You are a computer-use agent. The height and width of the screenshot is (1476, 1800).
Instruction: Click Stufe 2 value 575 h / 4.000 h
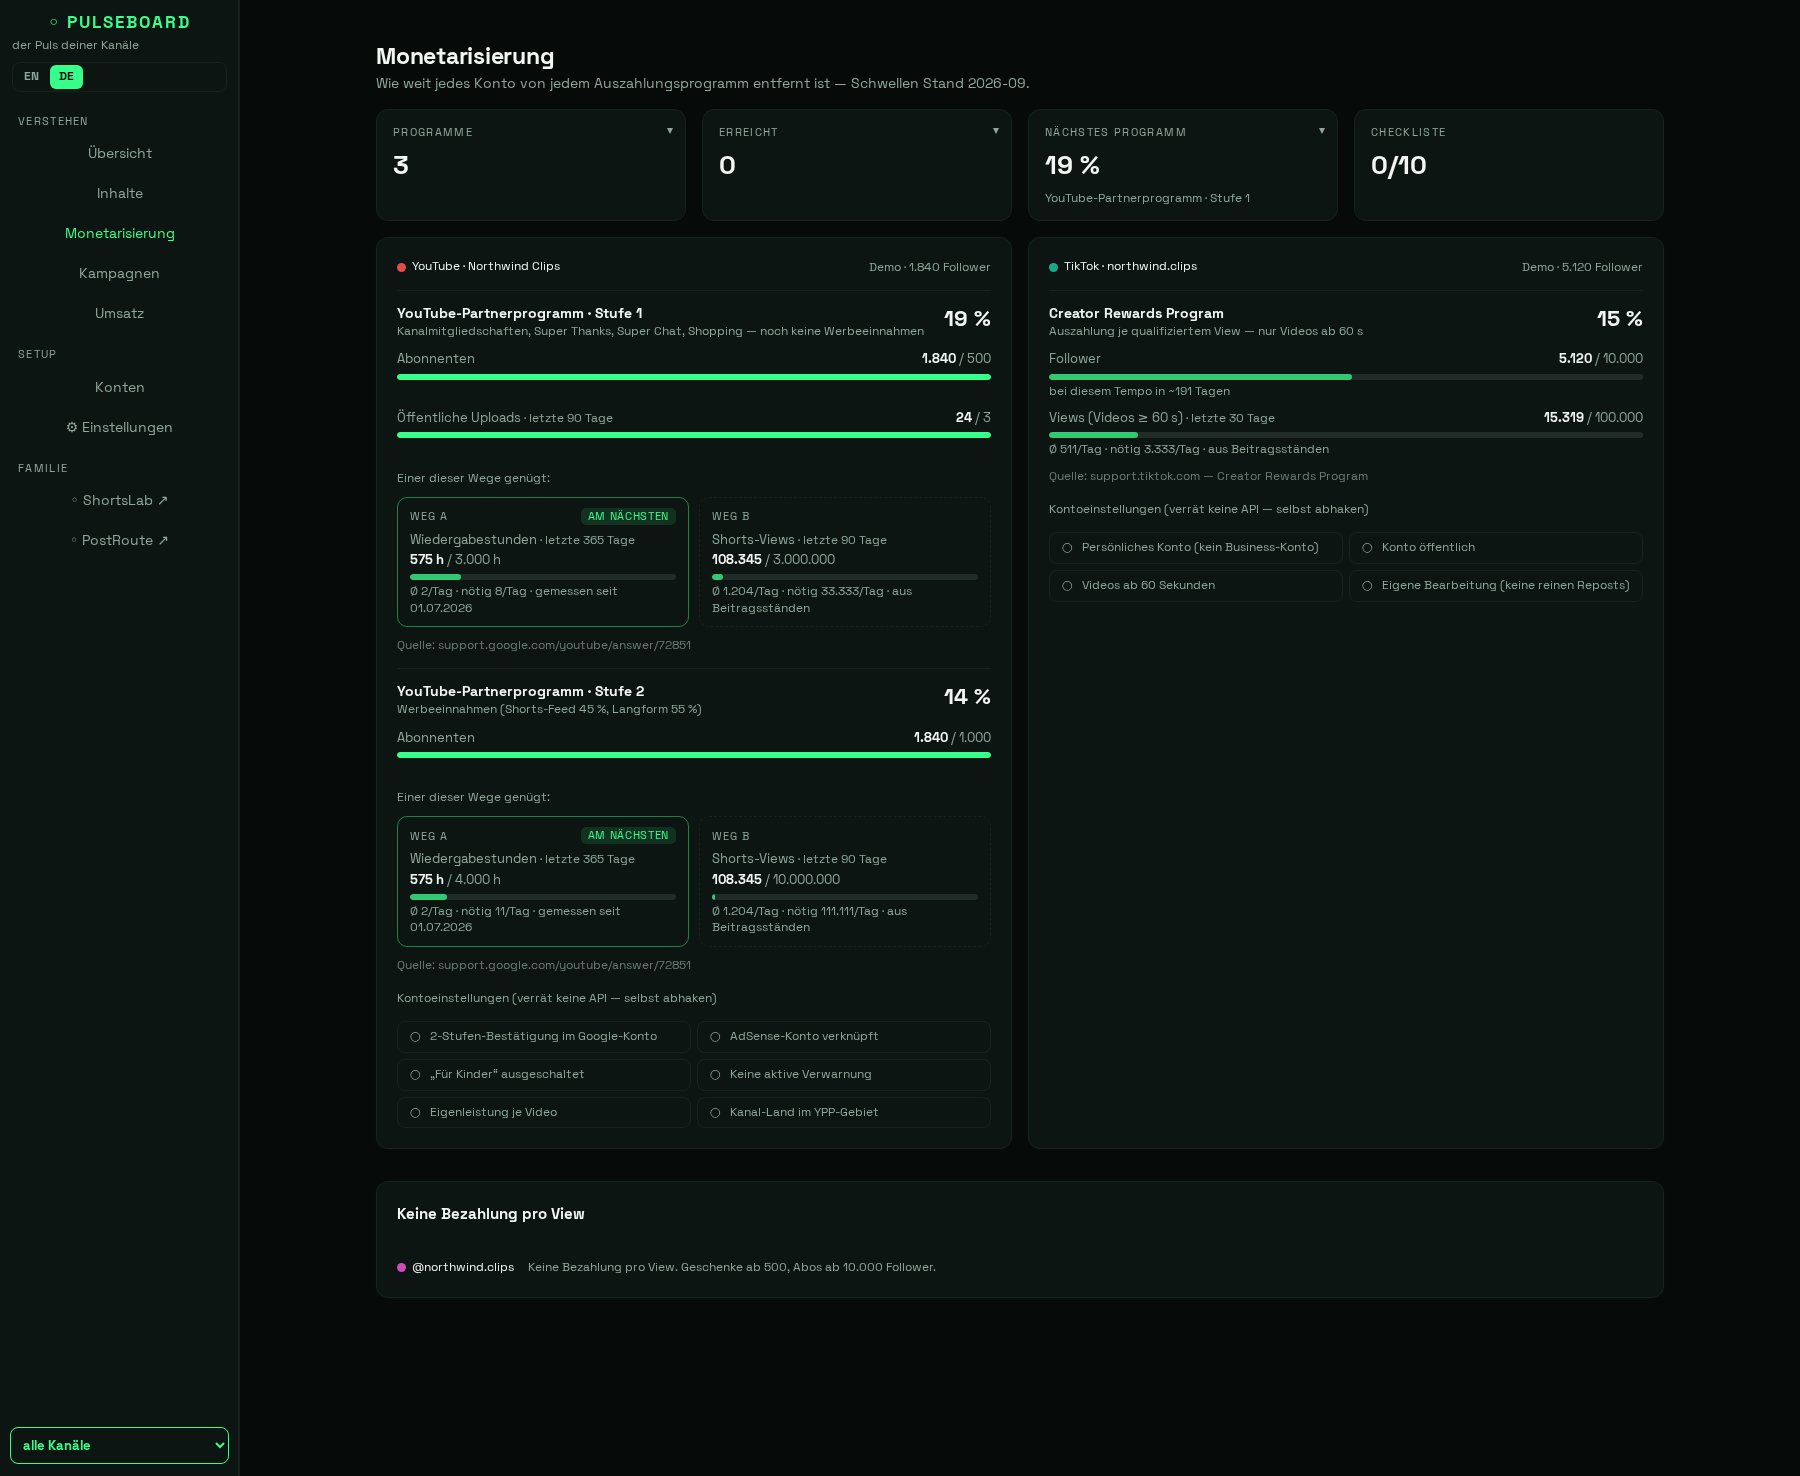pos(455,879)
